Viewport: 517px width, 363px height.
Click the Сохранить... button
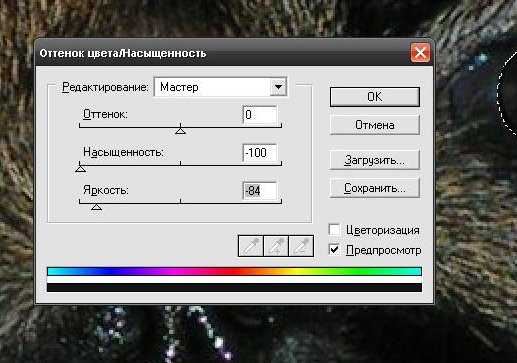(x=375, y=188)
